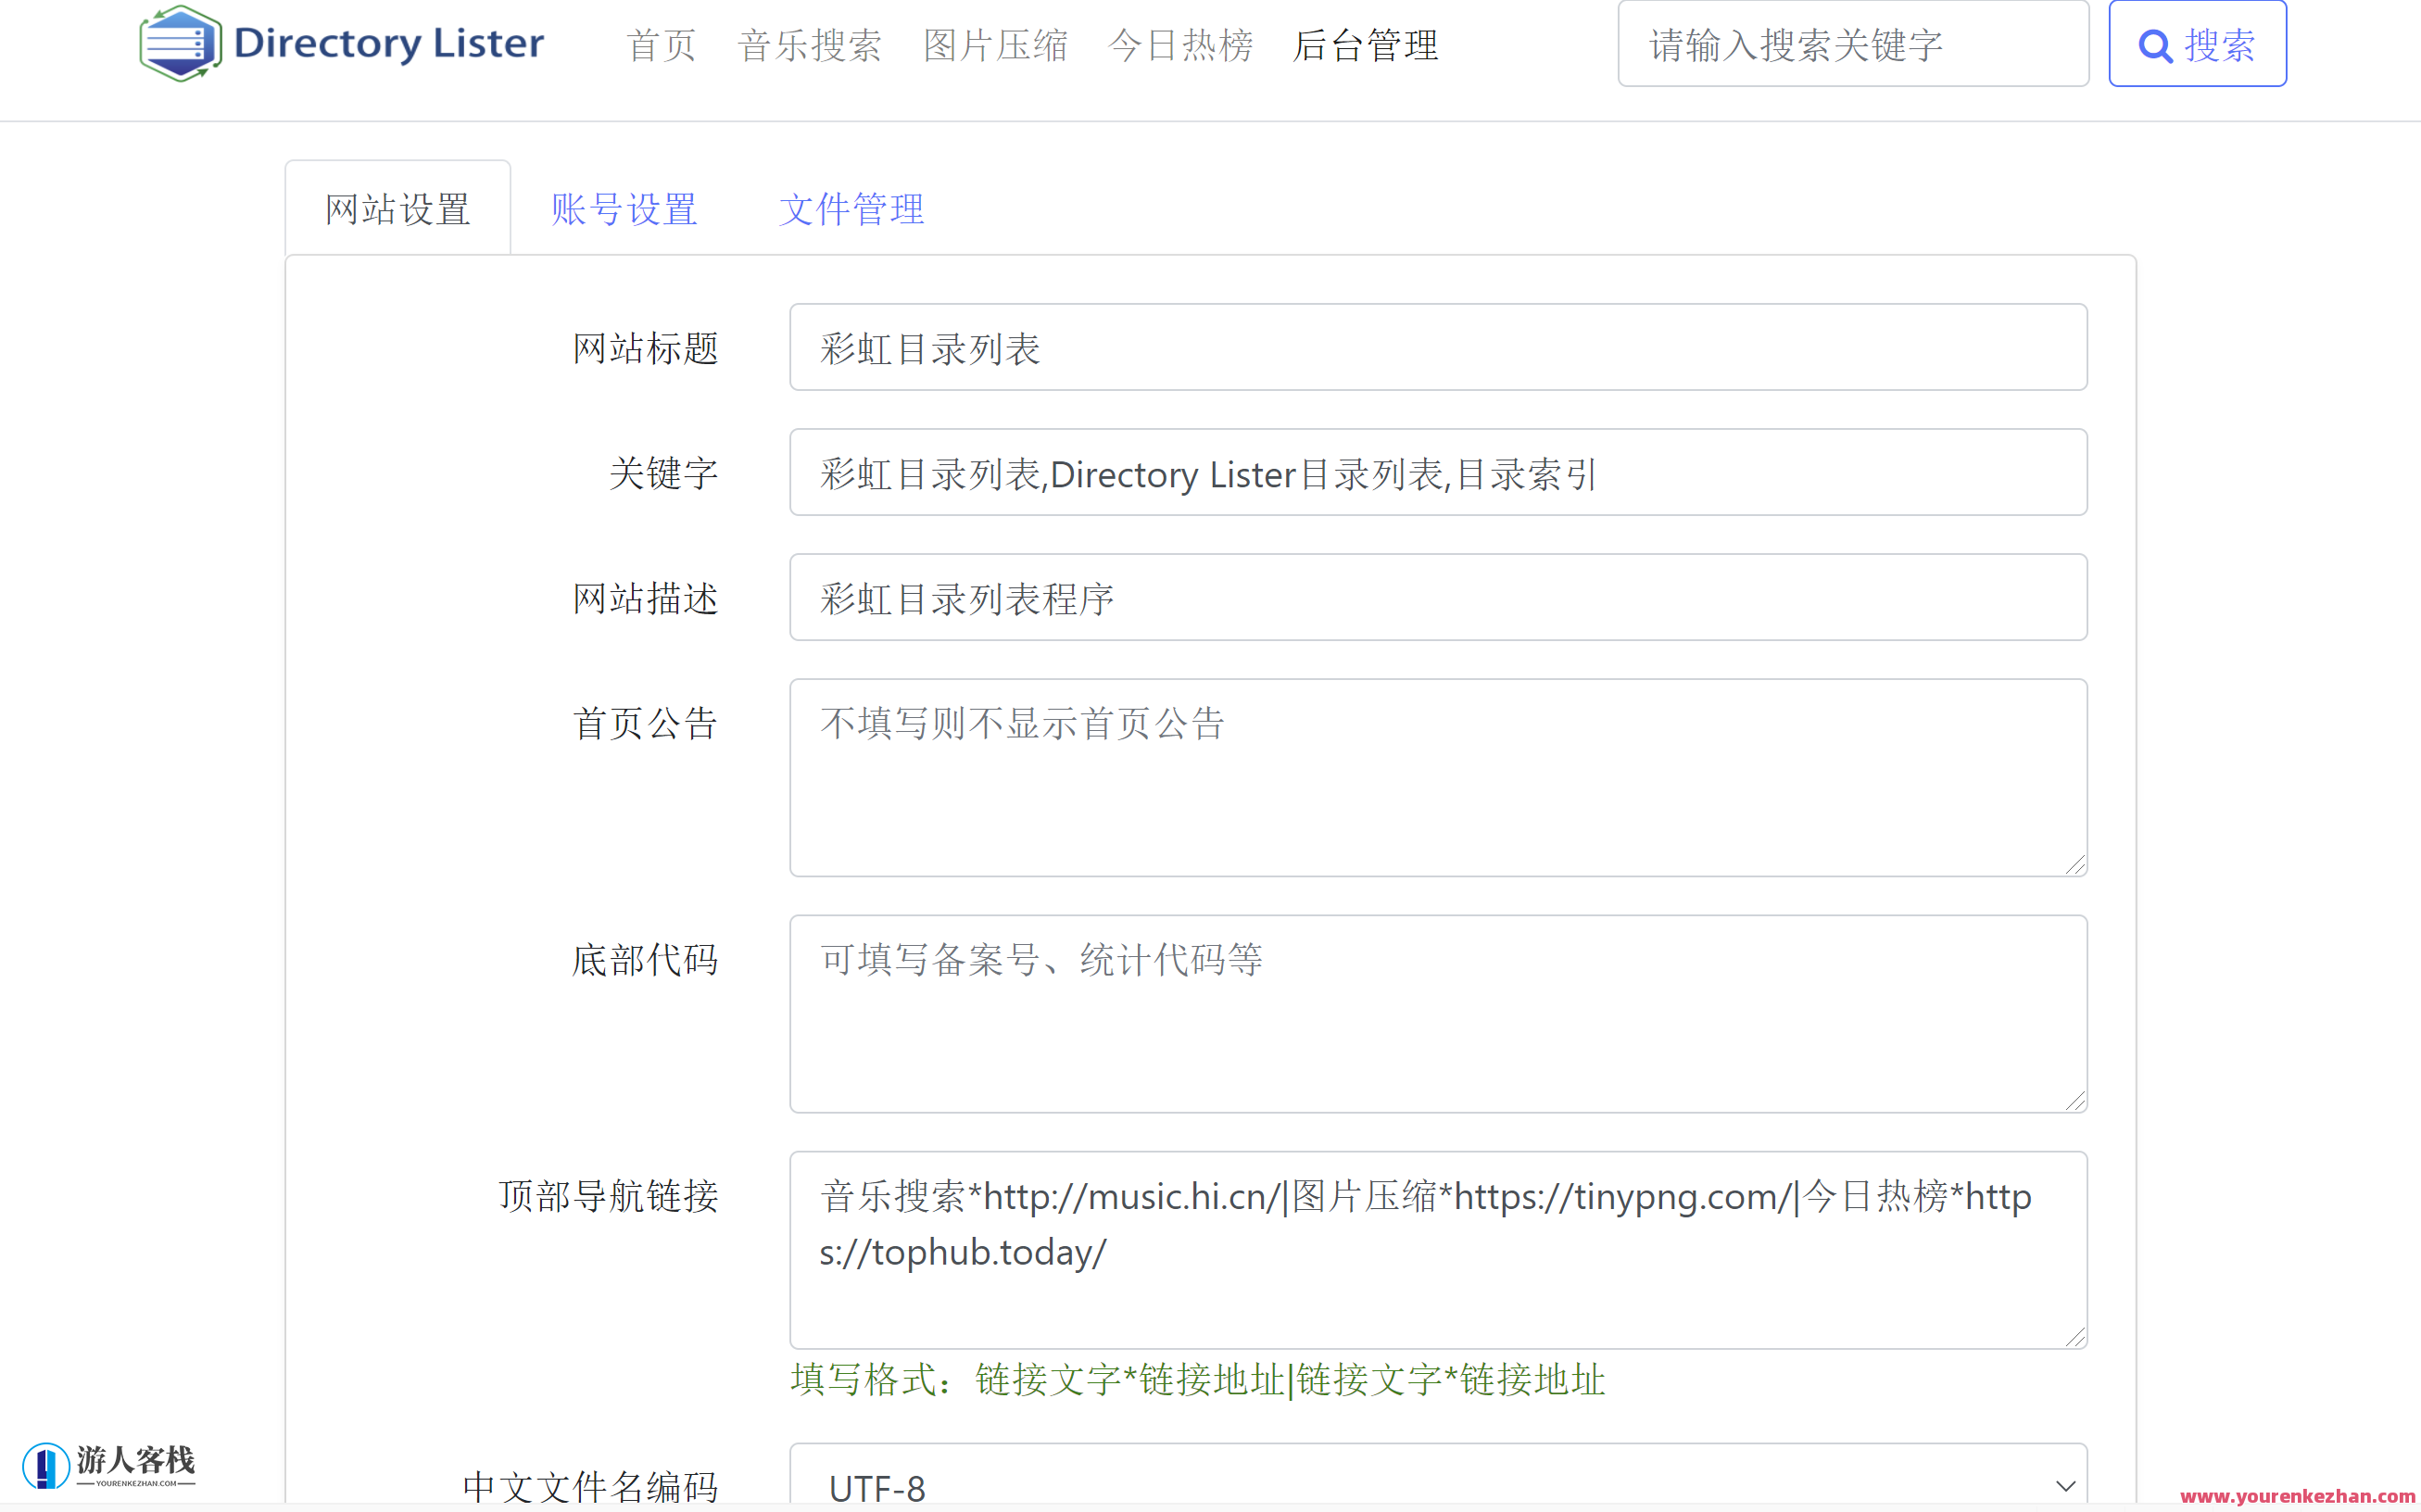
Task: Go to 首页 in the navbar
Action: pyautogui.click(x=661, y=45)
